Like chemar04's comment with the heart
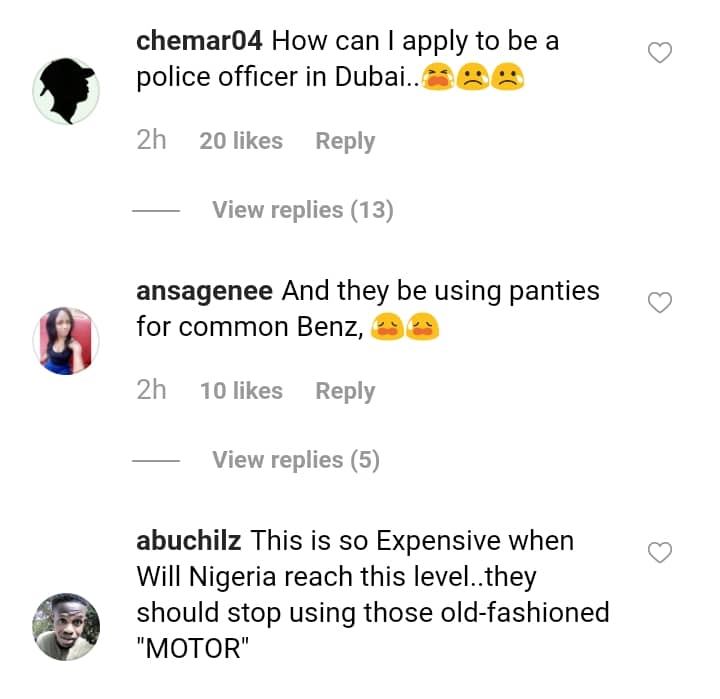The image size is (720, 699). [x=660, y=53]
